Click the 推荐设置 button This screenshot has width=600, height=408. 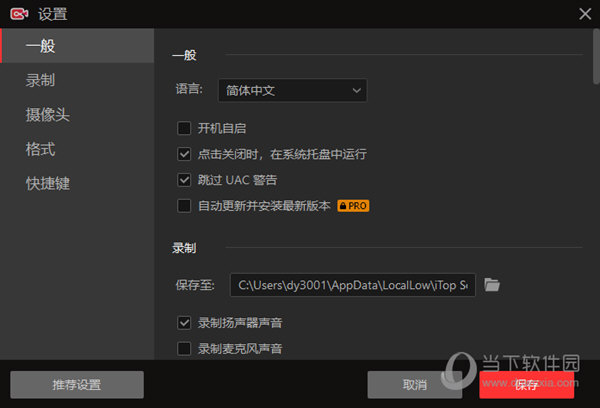pyautogui.click(x=77, y=385)
